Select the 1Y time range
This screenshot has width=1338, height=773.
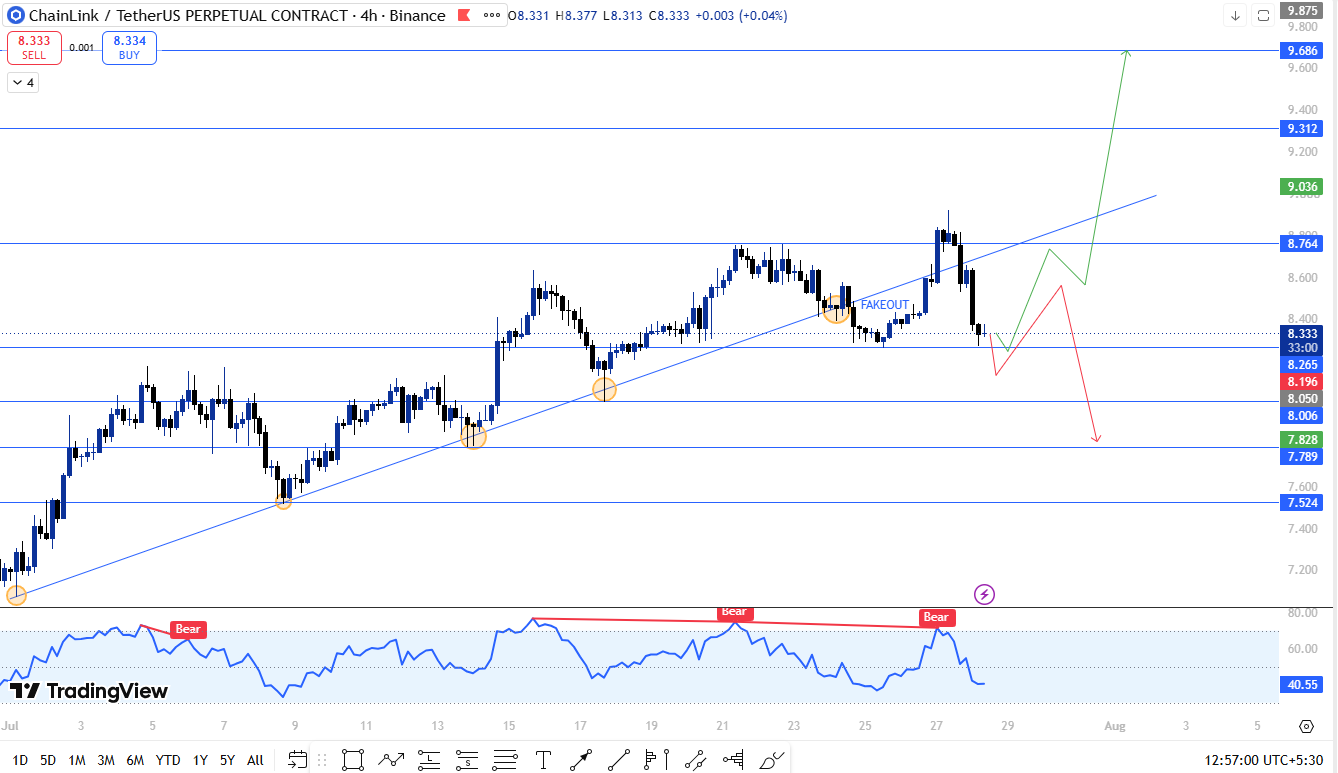click(200, 760)
